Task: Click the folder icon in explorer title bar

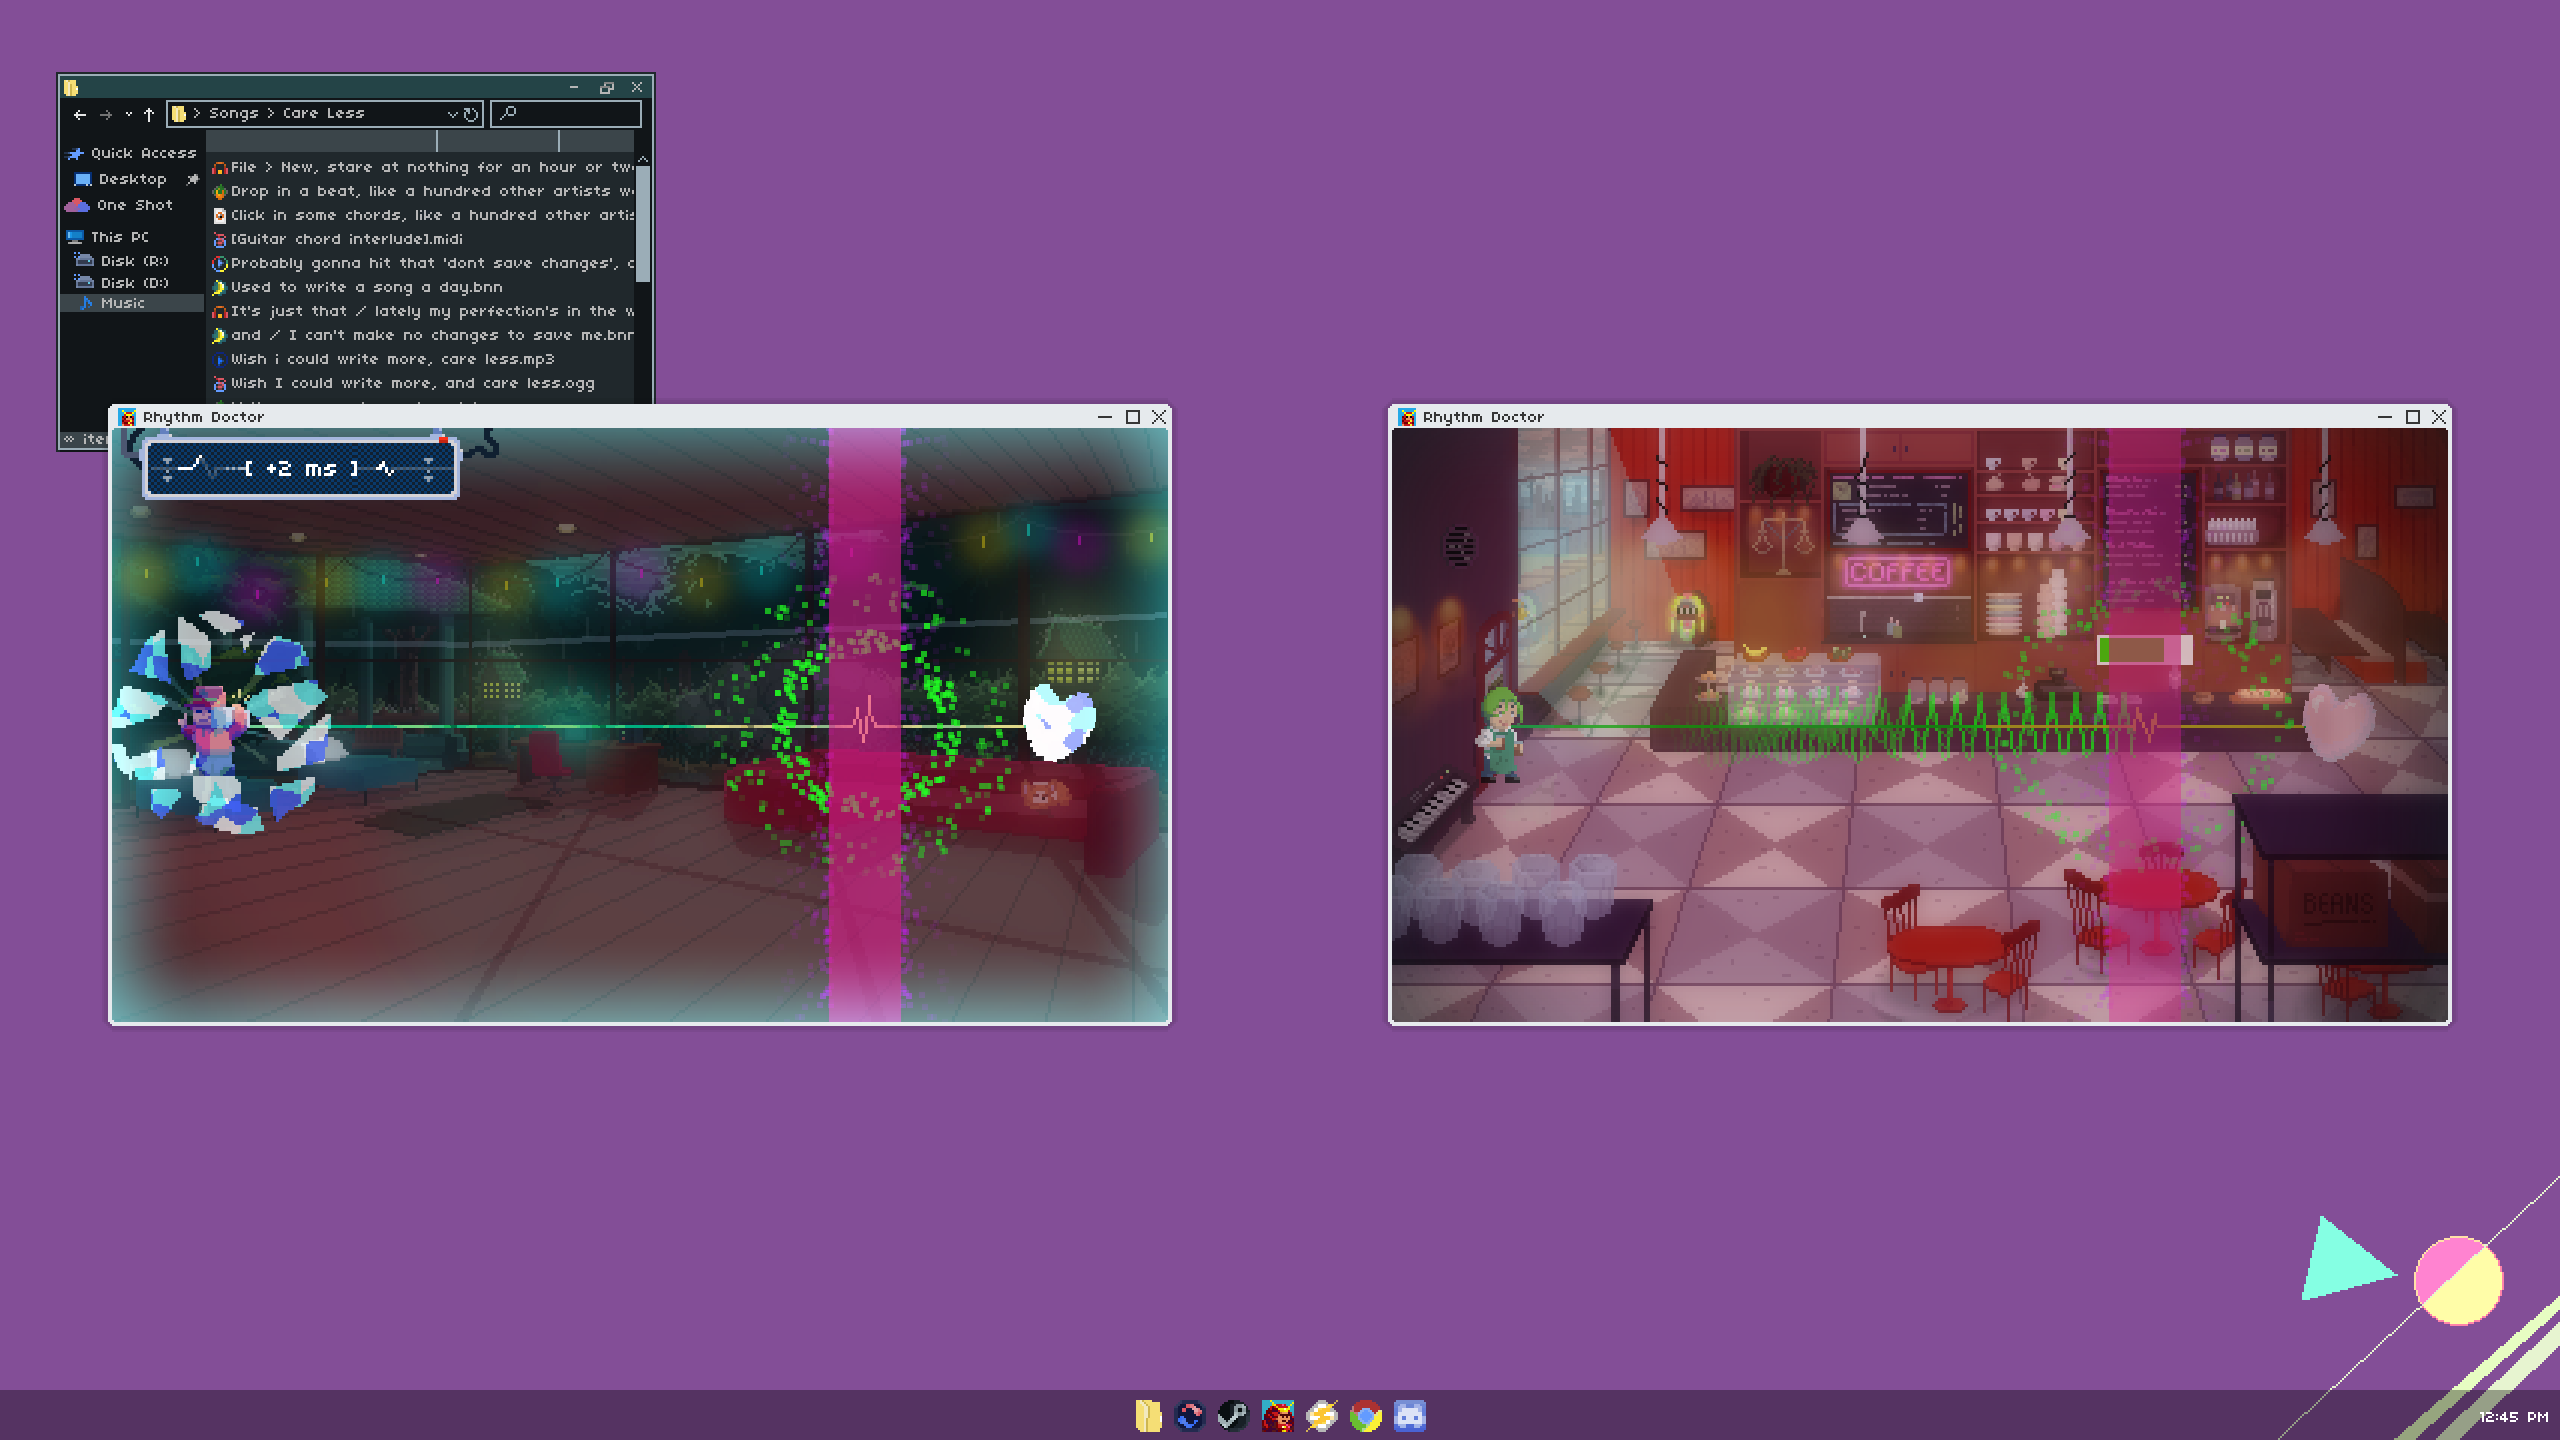Action: pos(71,88)
